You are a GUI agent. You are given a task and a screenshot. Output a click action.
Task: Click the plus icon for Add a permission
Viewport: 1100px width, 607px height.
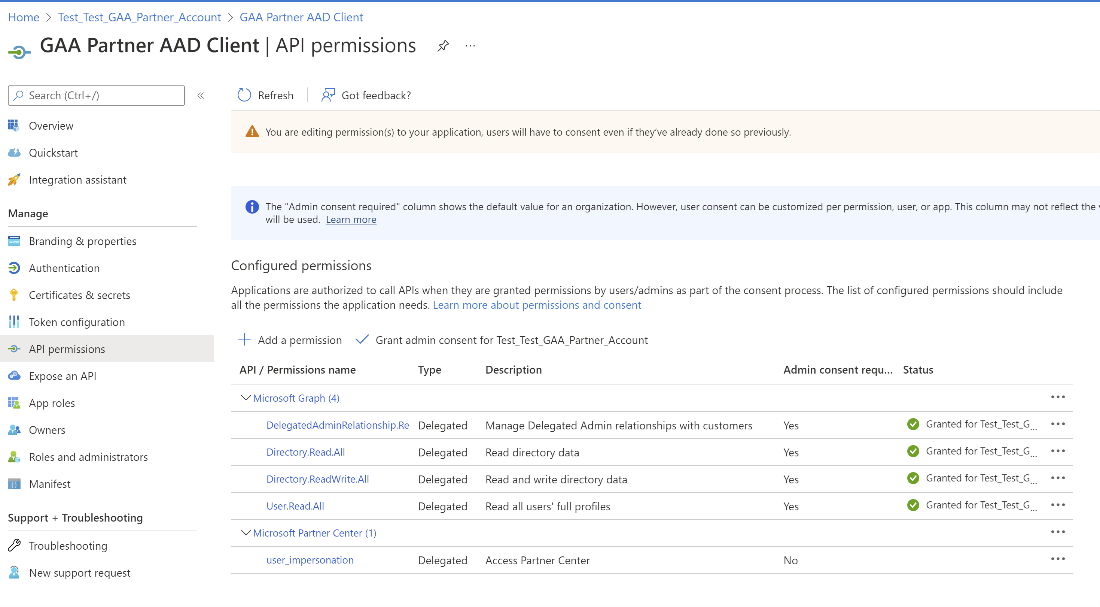244,340
